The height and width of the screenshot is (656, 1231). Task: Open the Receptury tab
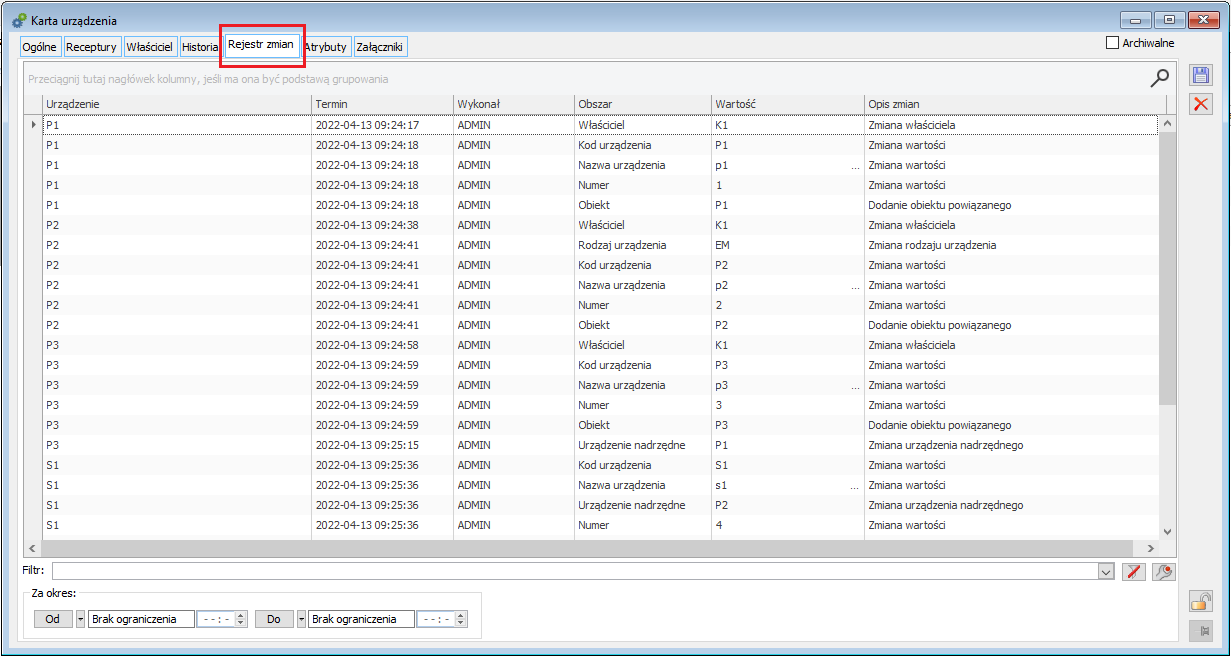(92, 47)
